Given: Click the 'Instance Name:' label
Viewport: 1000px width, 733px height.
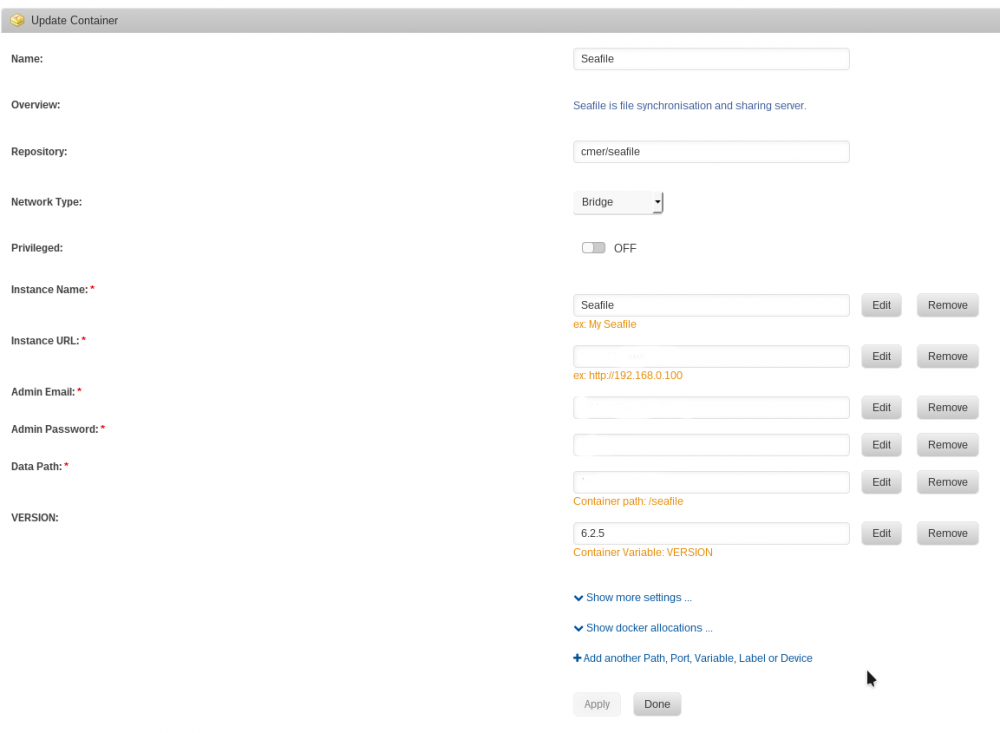Looking at the screenshot, I should pos(49,290).
